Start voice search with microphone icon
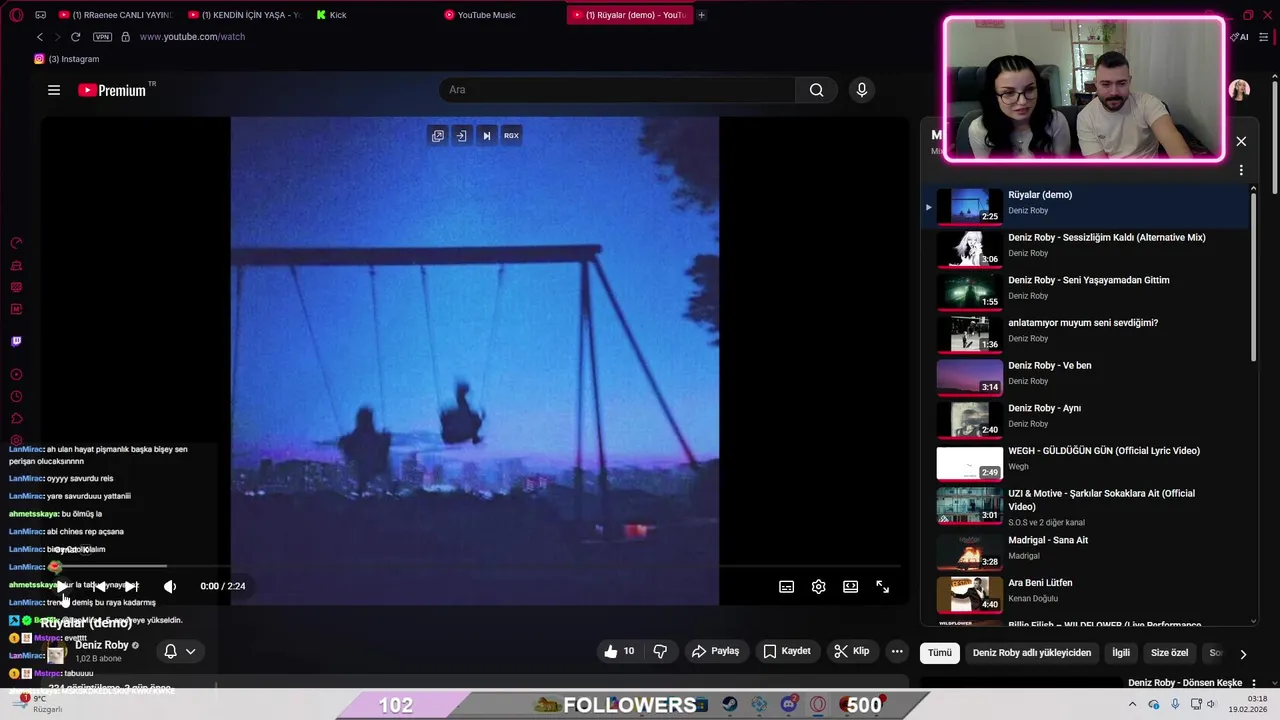The image size is (1280, 720). click(862, 90)
